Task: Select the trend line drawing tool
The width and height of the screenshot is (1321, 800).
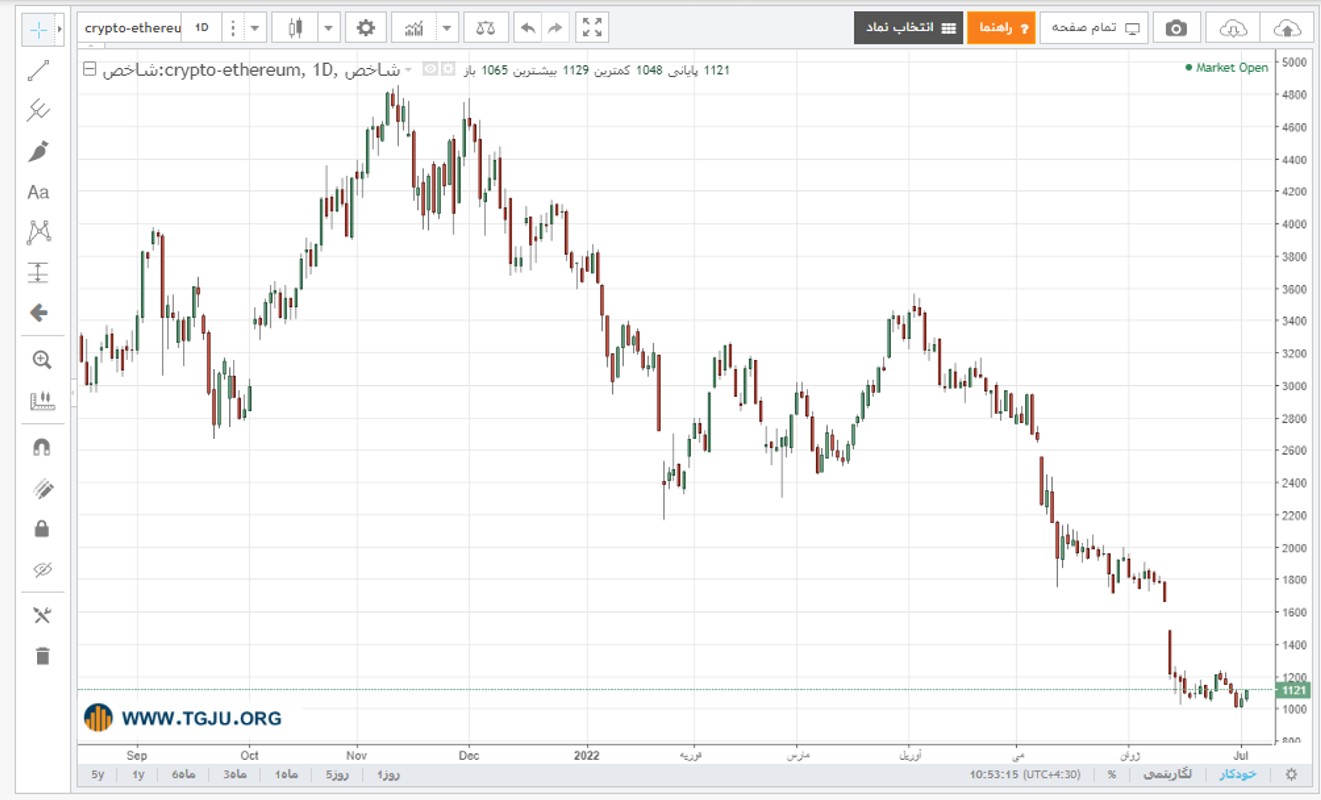Action: (x=39, y=70)
